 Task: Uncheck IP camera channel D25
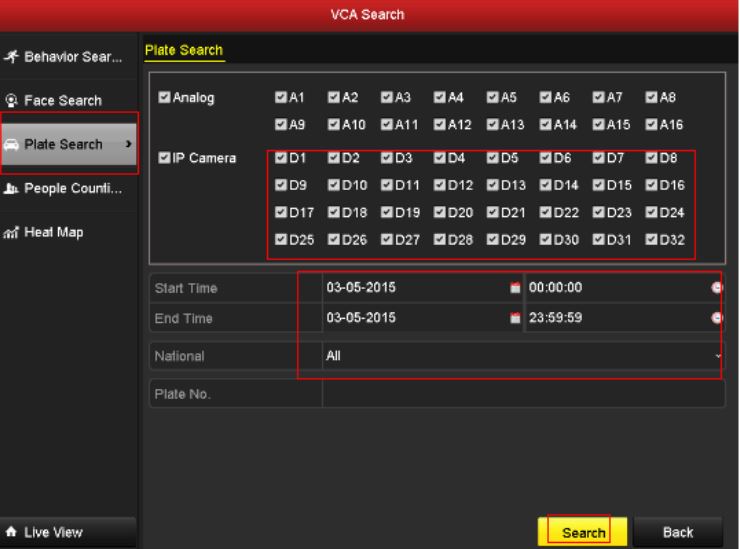[281, 240]
